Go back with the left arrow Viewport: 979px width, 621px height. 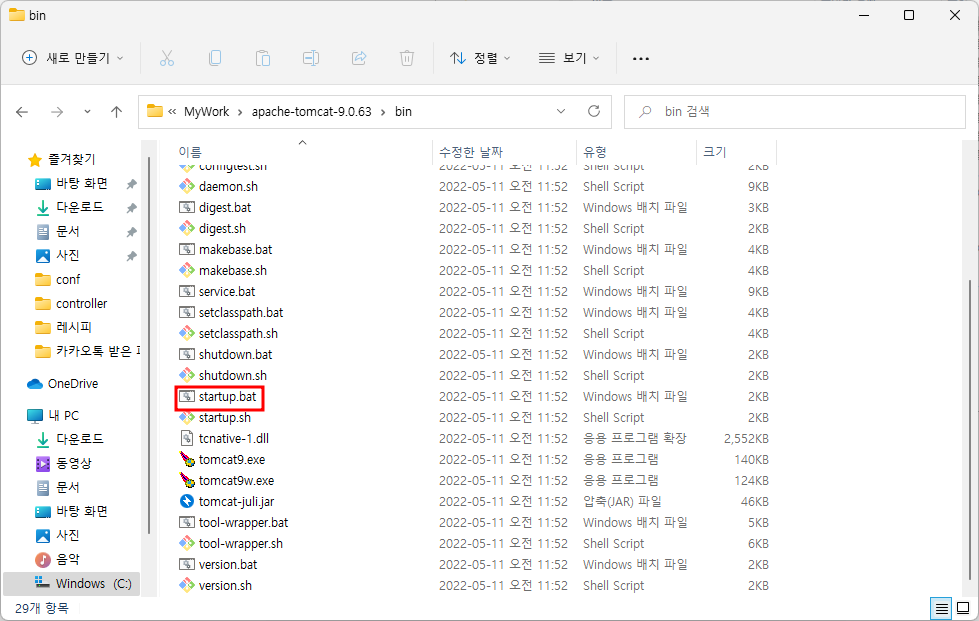coord(22,112)
